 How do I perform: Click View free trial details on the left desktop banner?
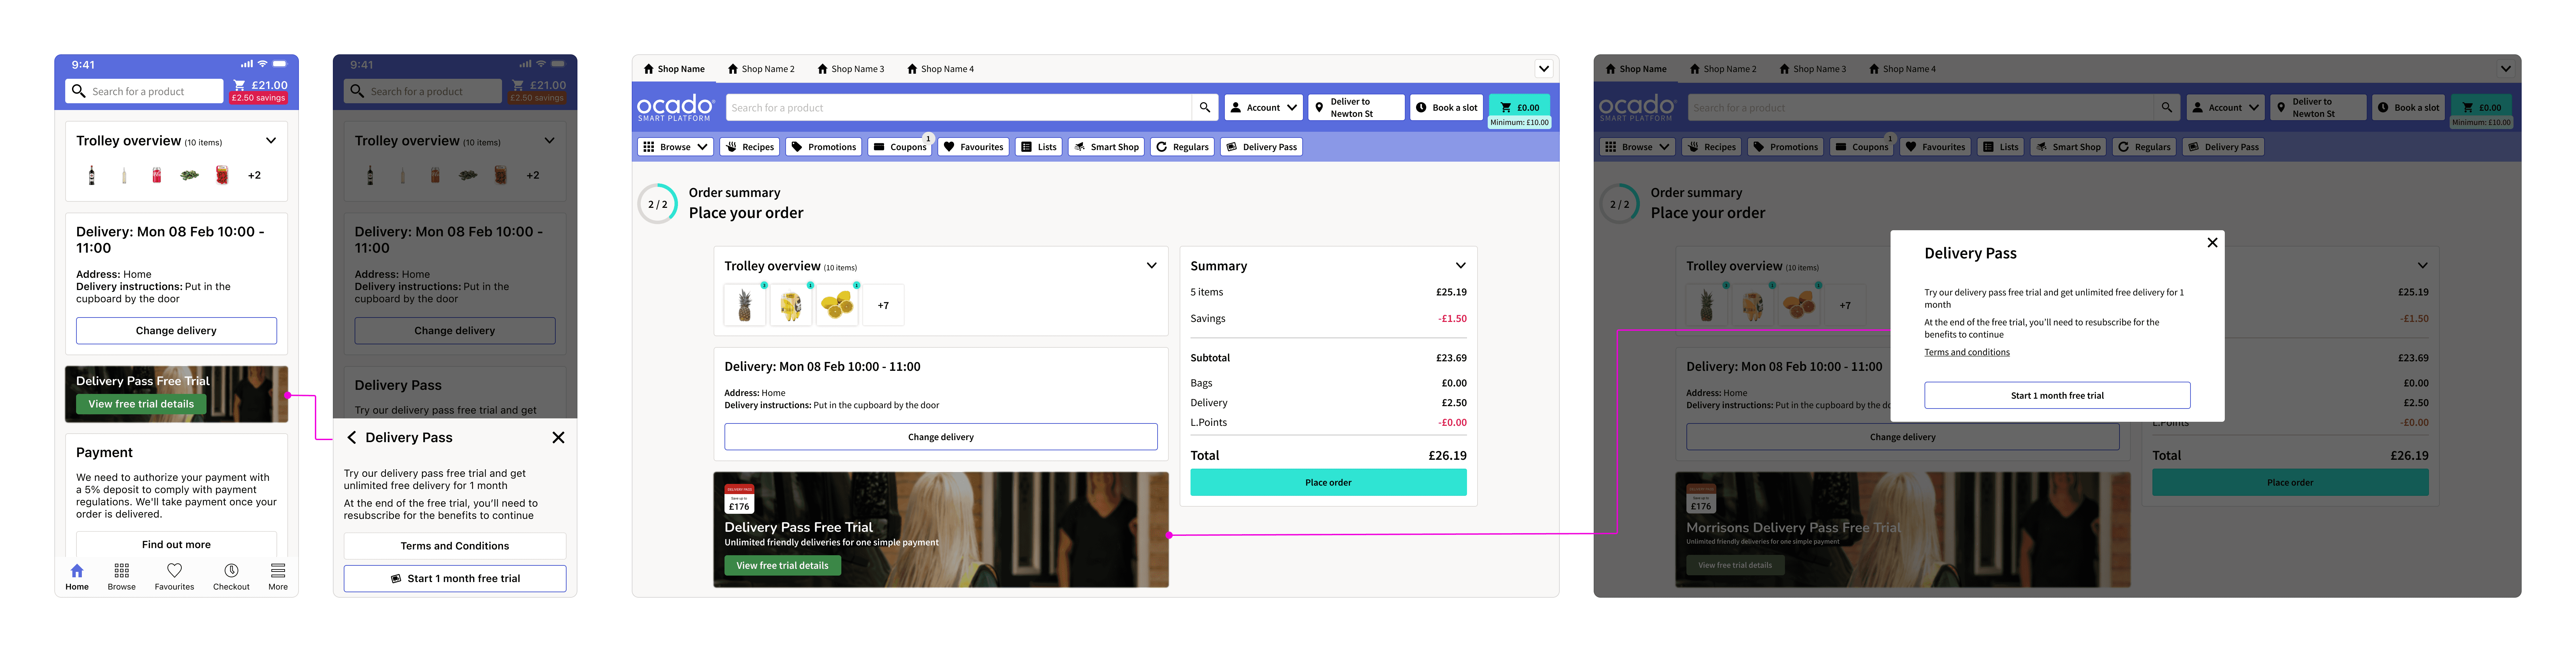[x=782, y=566]
